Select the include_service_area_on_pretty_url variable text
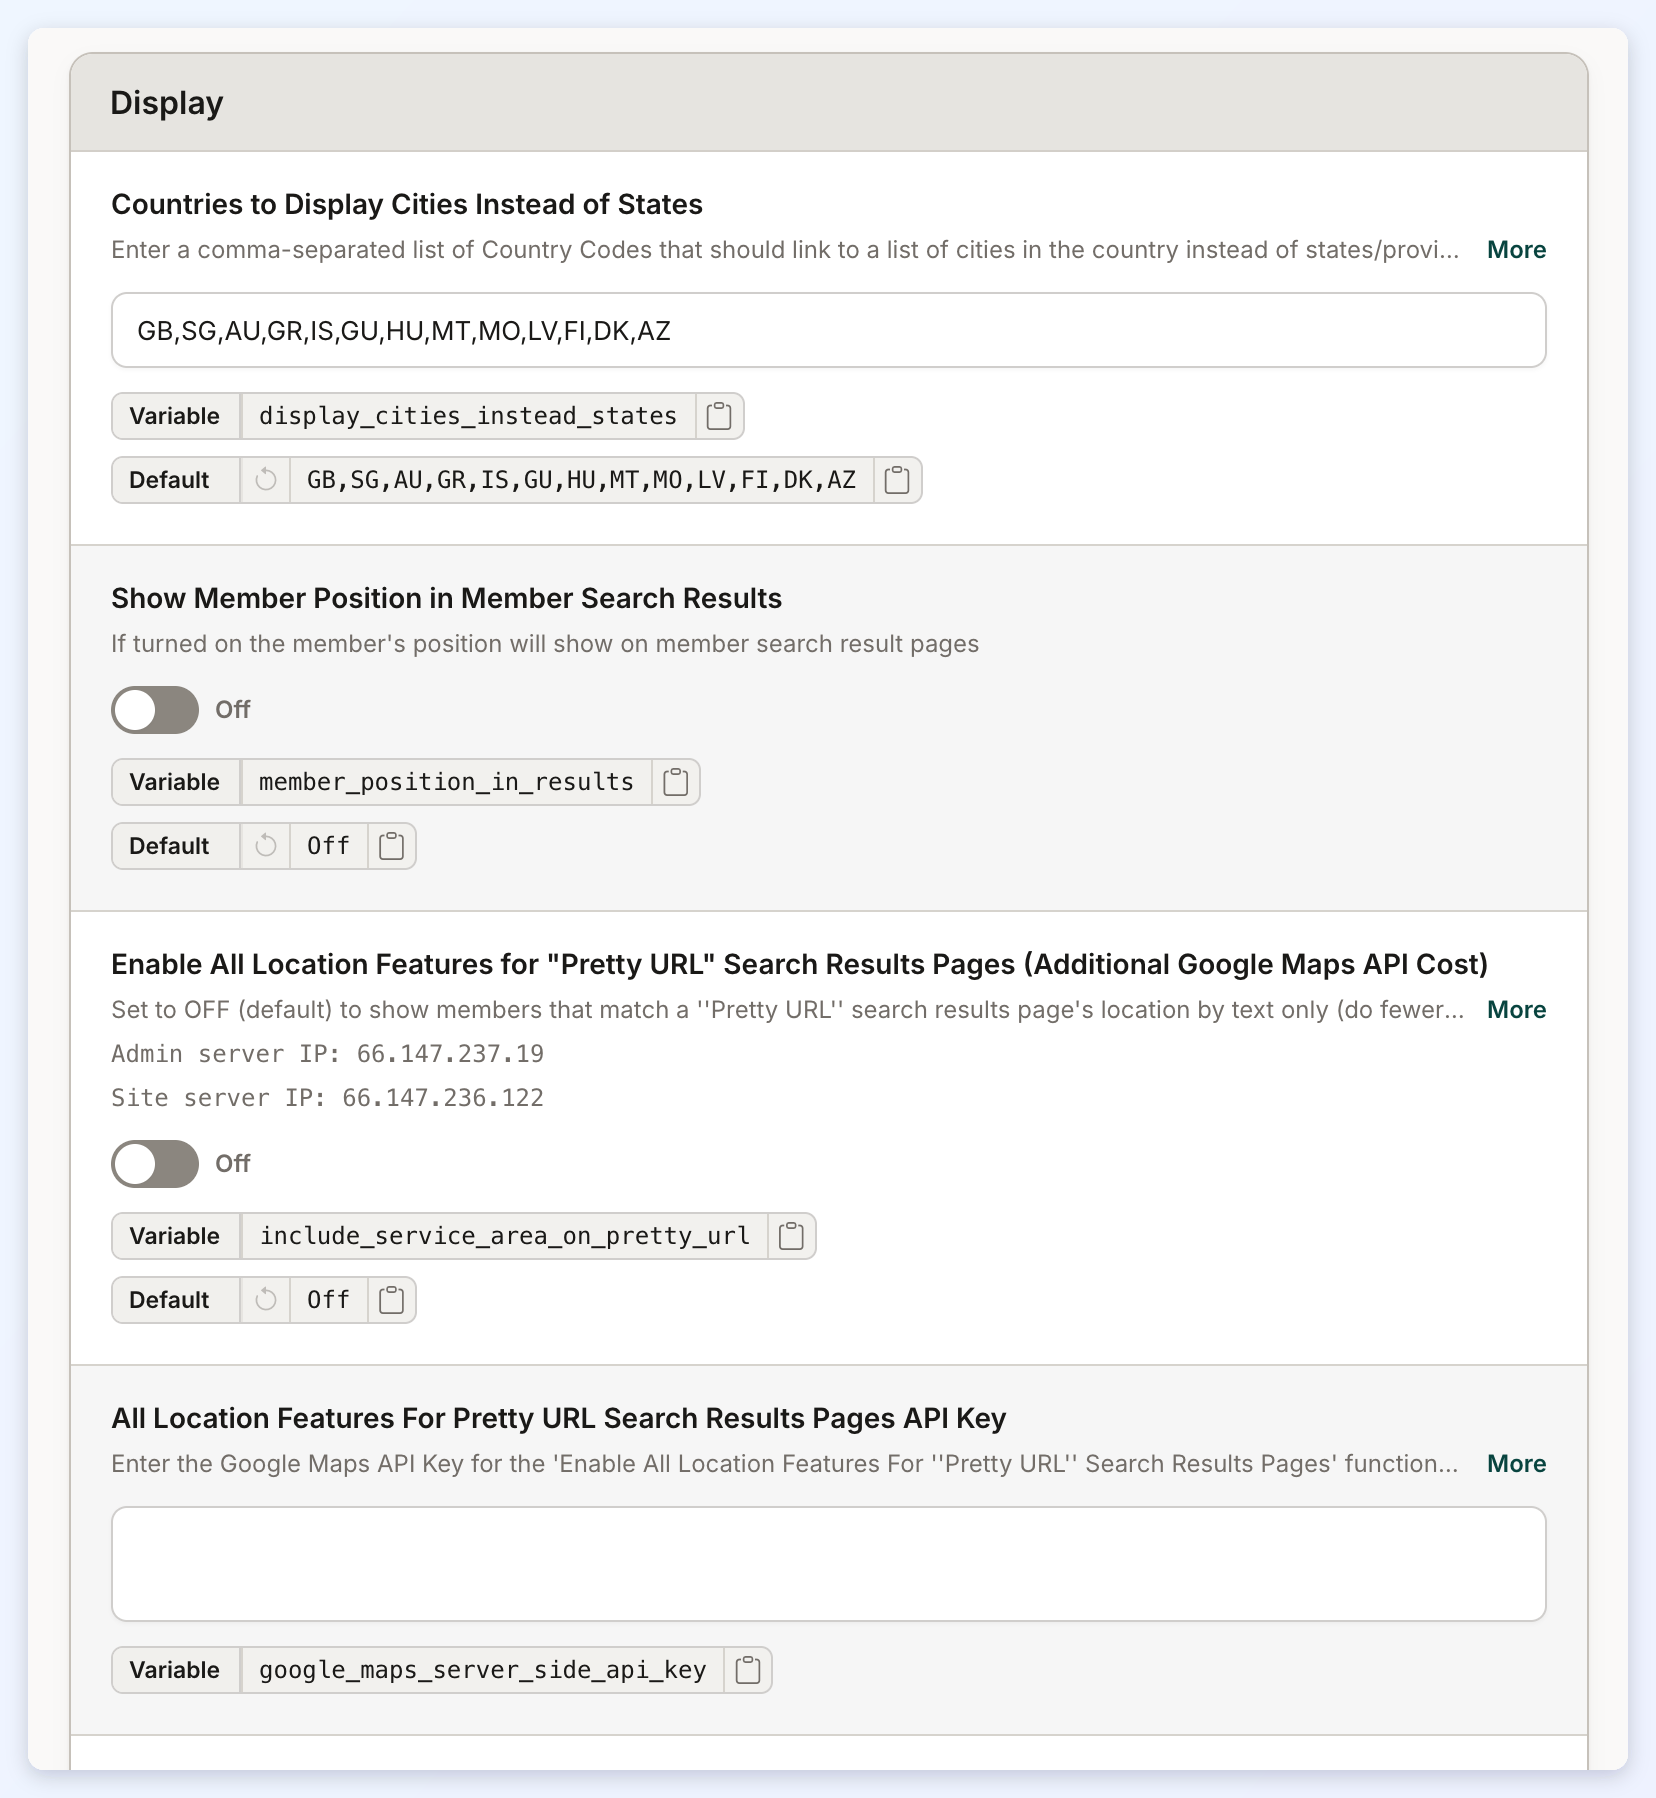Viewport: 1656px width, 1798px height. [505, 1236]
